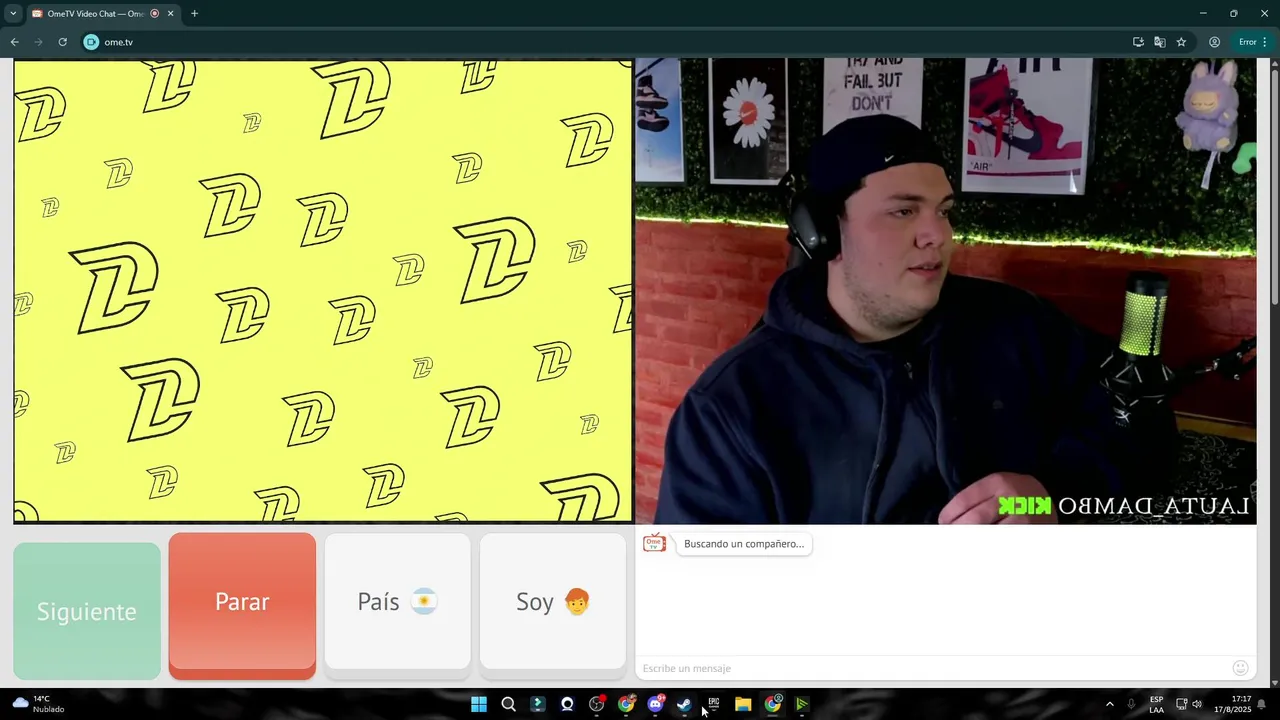This screenshot has height=720, width=1280.
Task: Click the partner video placeholder area
Action: [x=322, y=291]
